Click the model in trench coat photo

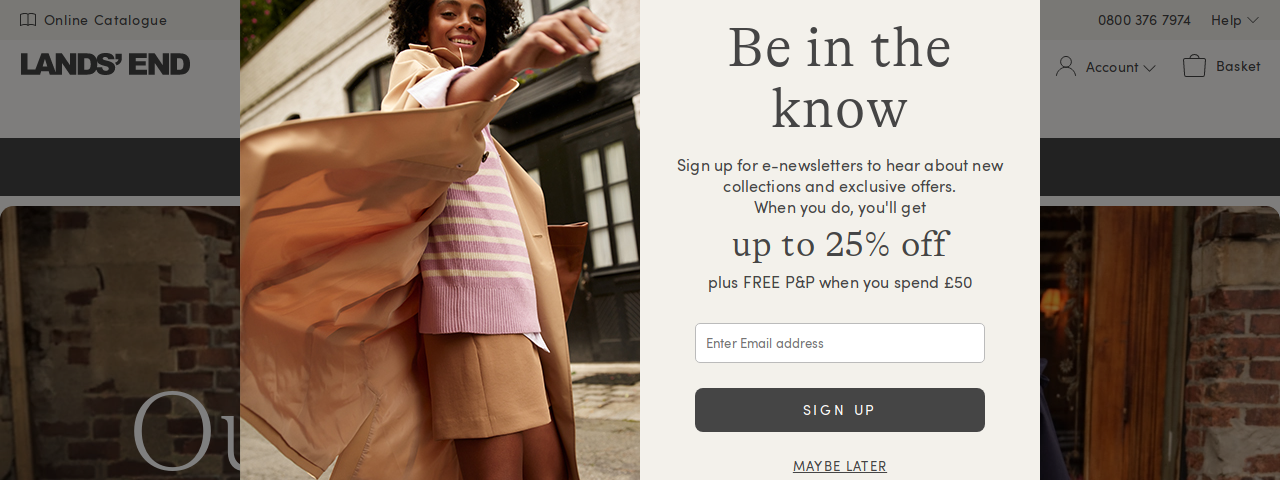pyautogui.click(x=440, y=240)
